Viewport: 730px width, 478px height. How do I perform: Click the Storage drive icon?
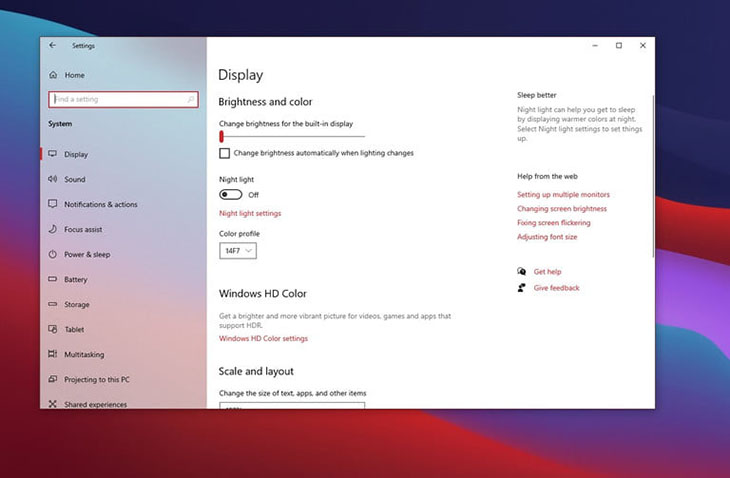[53, 304]
